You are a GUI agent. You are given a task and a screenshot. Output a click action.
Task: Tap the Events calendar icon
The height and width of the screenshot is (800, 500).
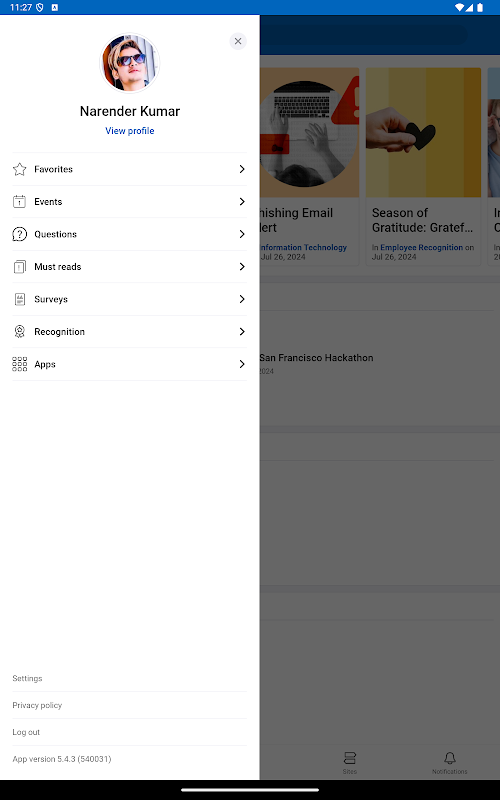click(x=19, y=202)
